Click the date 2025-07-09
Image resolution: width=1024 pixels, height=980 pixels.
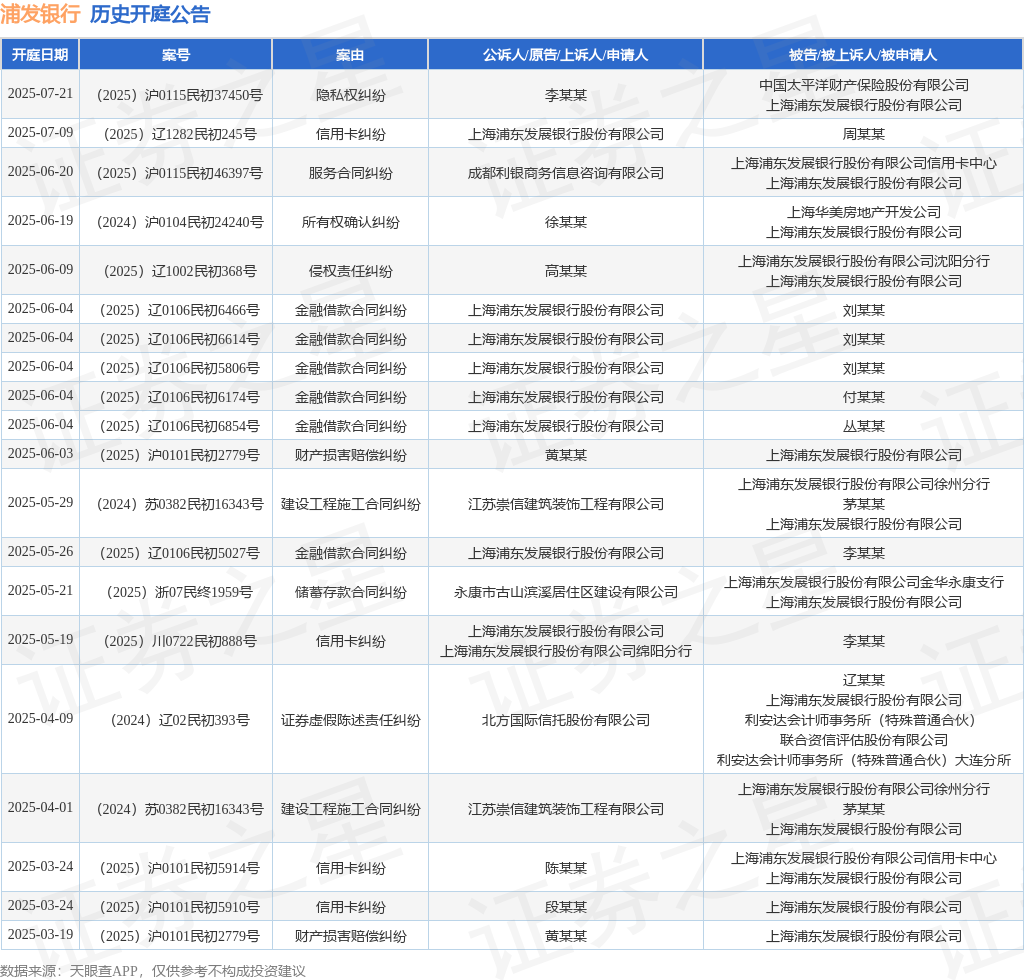tap(40, 133)
